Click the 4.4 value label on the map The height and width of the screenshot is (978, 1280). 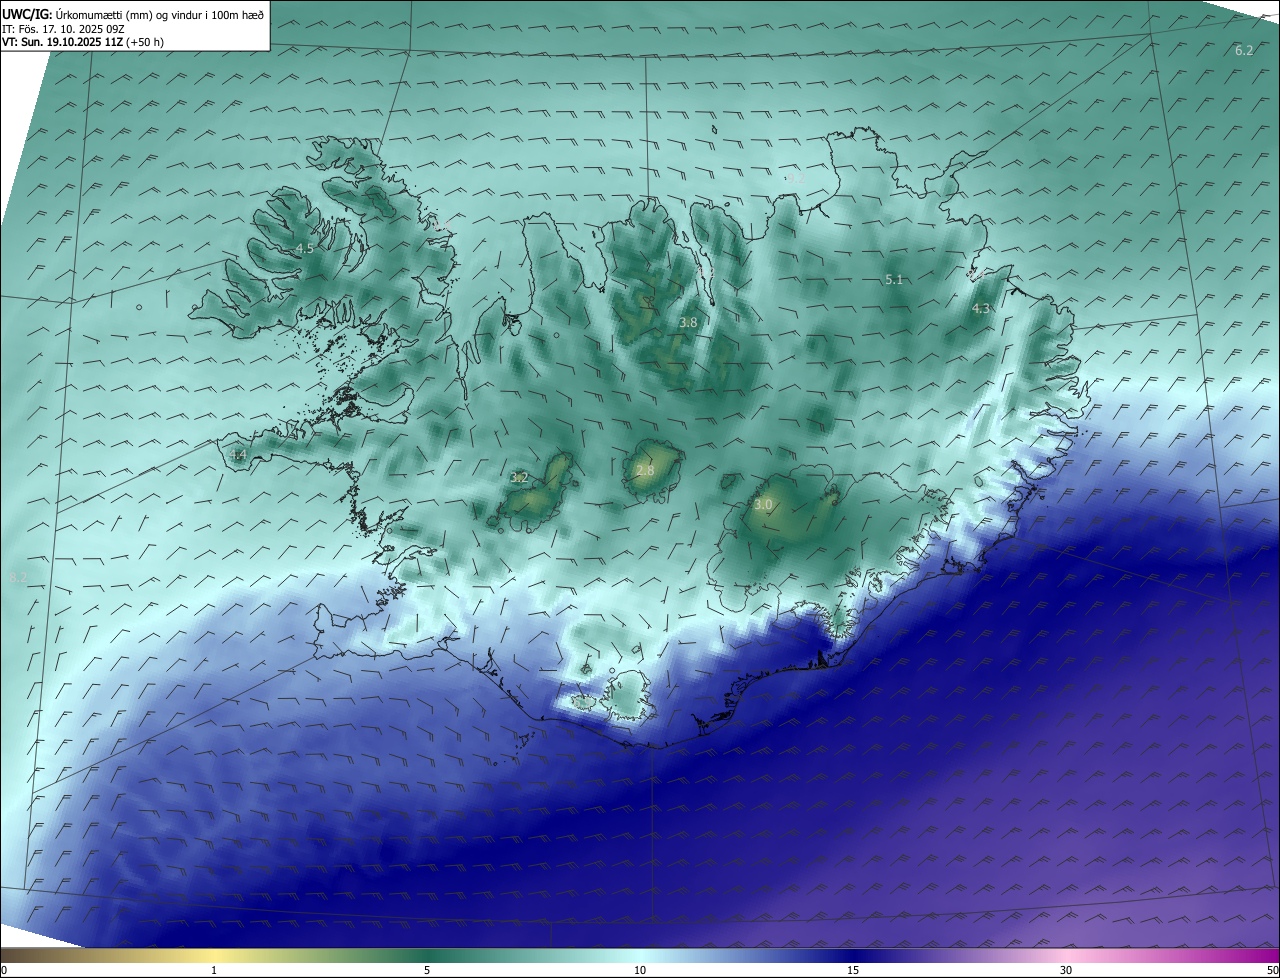tap(238, 455)
